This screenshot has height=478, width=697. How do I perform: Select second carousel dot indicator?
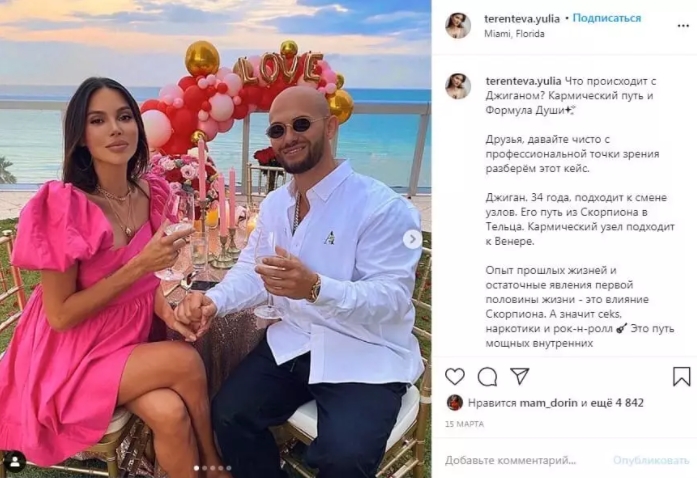click(x=204, y=468)
